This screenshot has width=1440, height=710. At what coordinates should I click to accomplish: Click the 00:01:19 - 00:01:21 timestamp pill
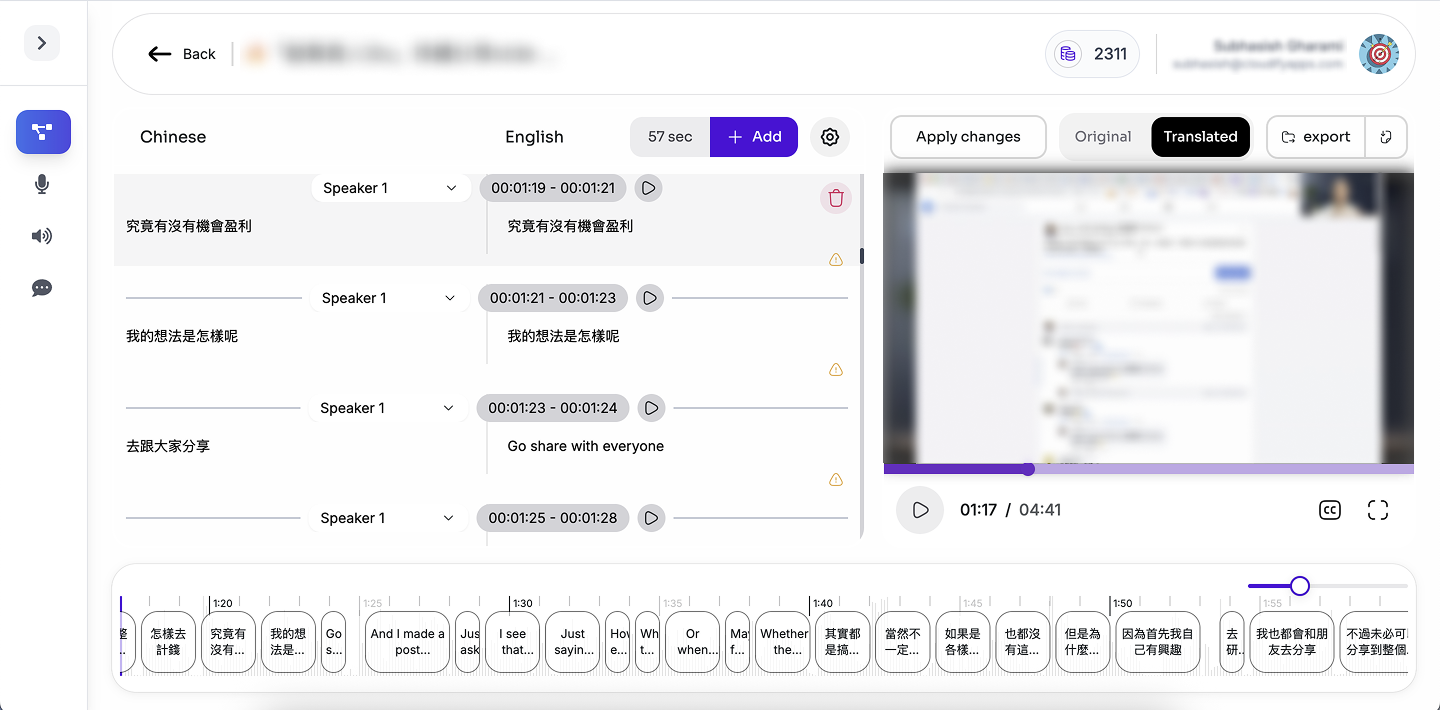coord(553,188)
